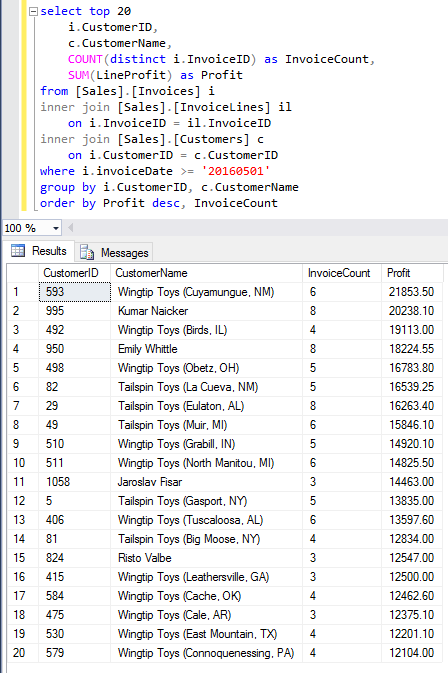Image resolution: width=448 pixels, height=673 pixels.
Task: Click CustomerID cell 1058
Action: coord(75,482)
